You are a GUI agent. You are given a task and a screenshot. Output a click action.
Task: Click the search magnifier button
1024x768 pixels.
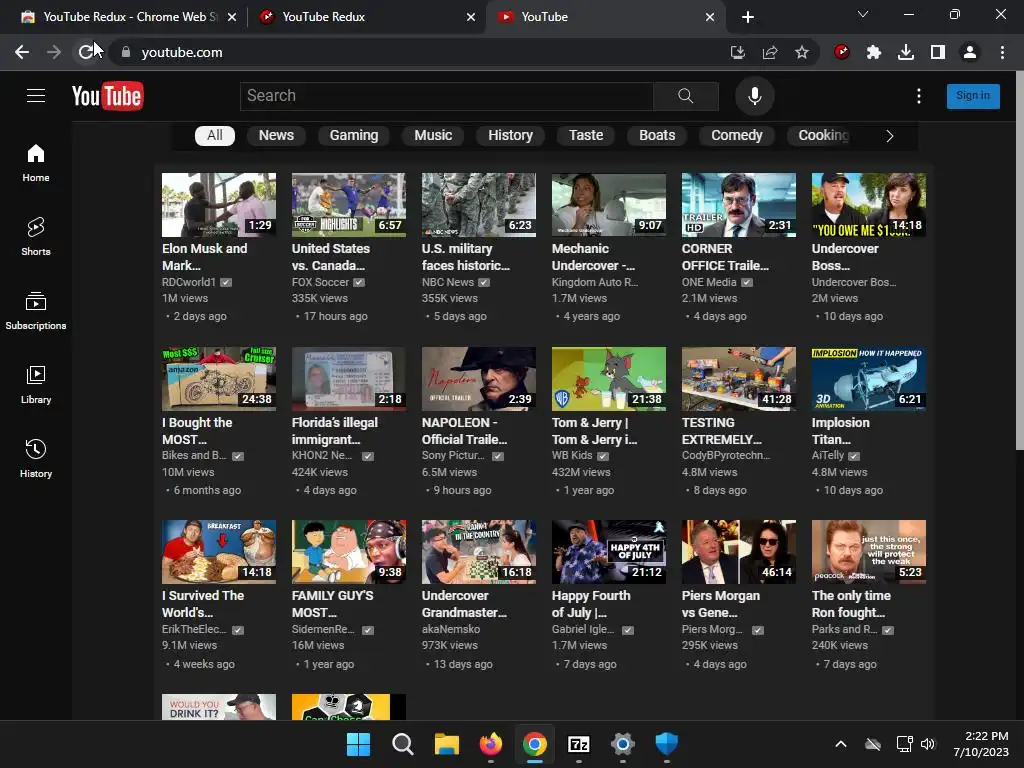[x=686, y=96]
